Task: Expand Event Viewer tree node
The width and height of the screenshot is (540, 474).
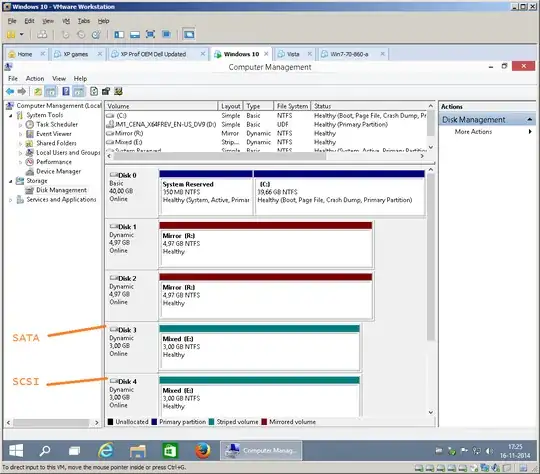Action: click(x=20, y=134)
